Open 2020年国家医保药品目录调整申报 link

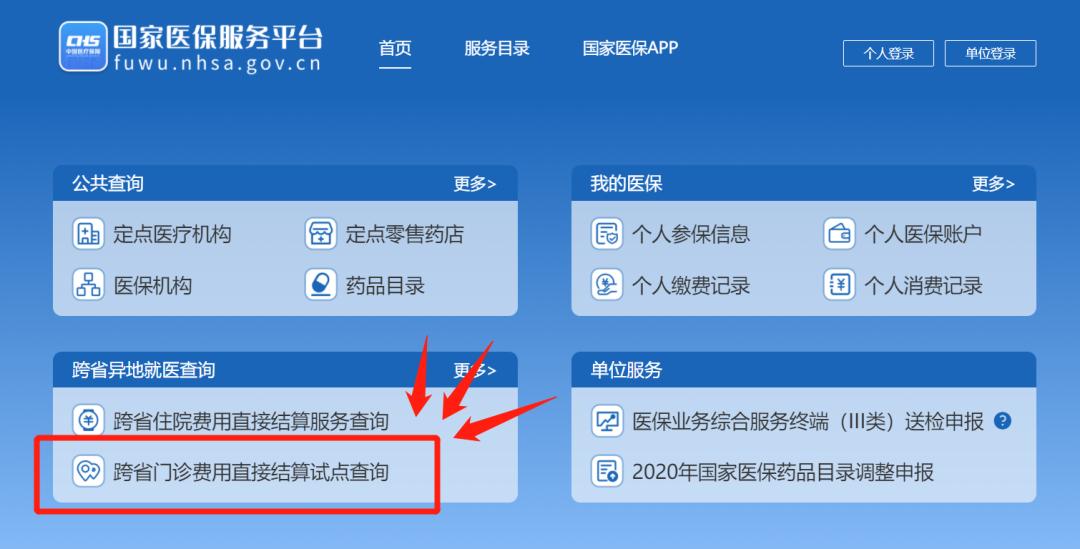[783, 472]
